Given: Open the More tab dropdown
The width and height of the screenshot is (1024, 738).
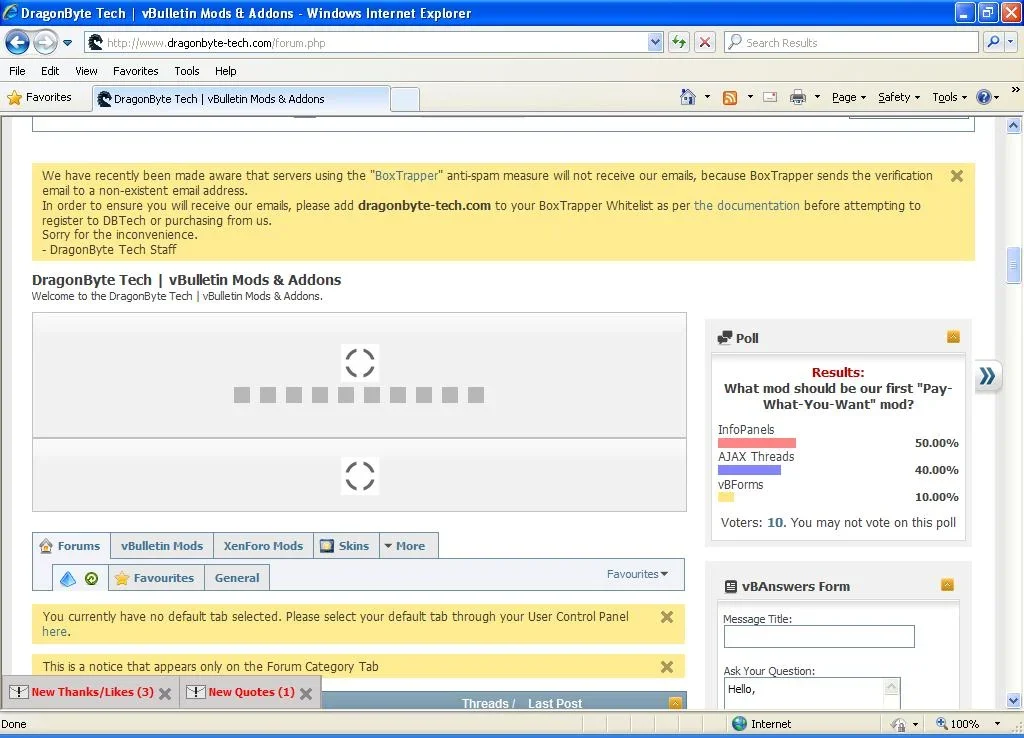Looking at the screenshot, I should tap(408, 546).
